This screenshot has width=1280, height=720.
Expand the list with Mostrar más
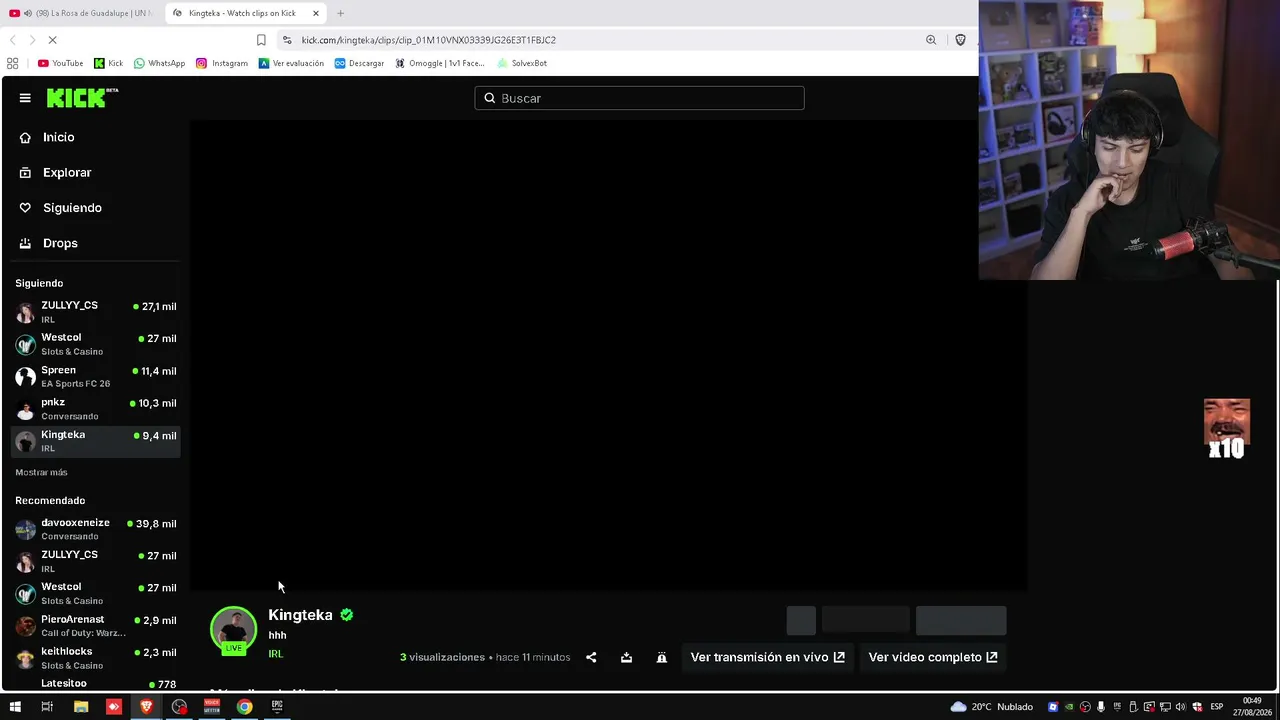tap(41, 472)
